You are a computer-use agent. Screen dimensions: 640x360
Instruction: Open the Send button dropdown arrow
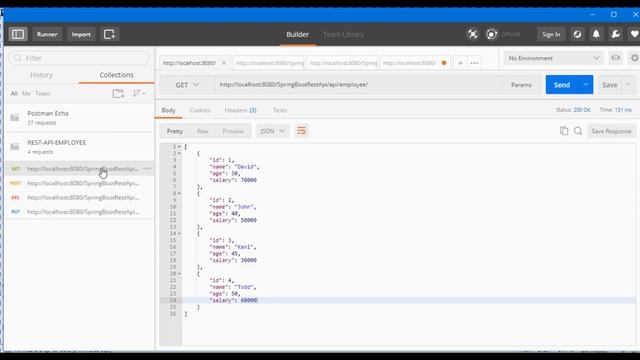pos(586,85)
